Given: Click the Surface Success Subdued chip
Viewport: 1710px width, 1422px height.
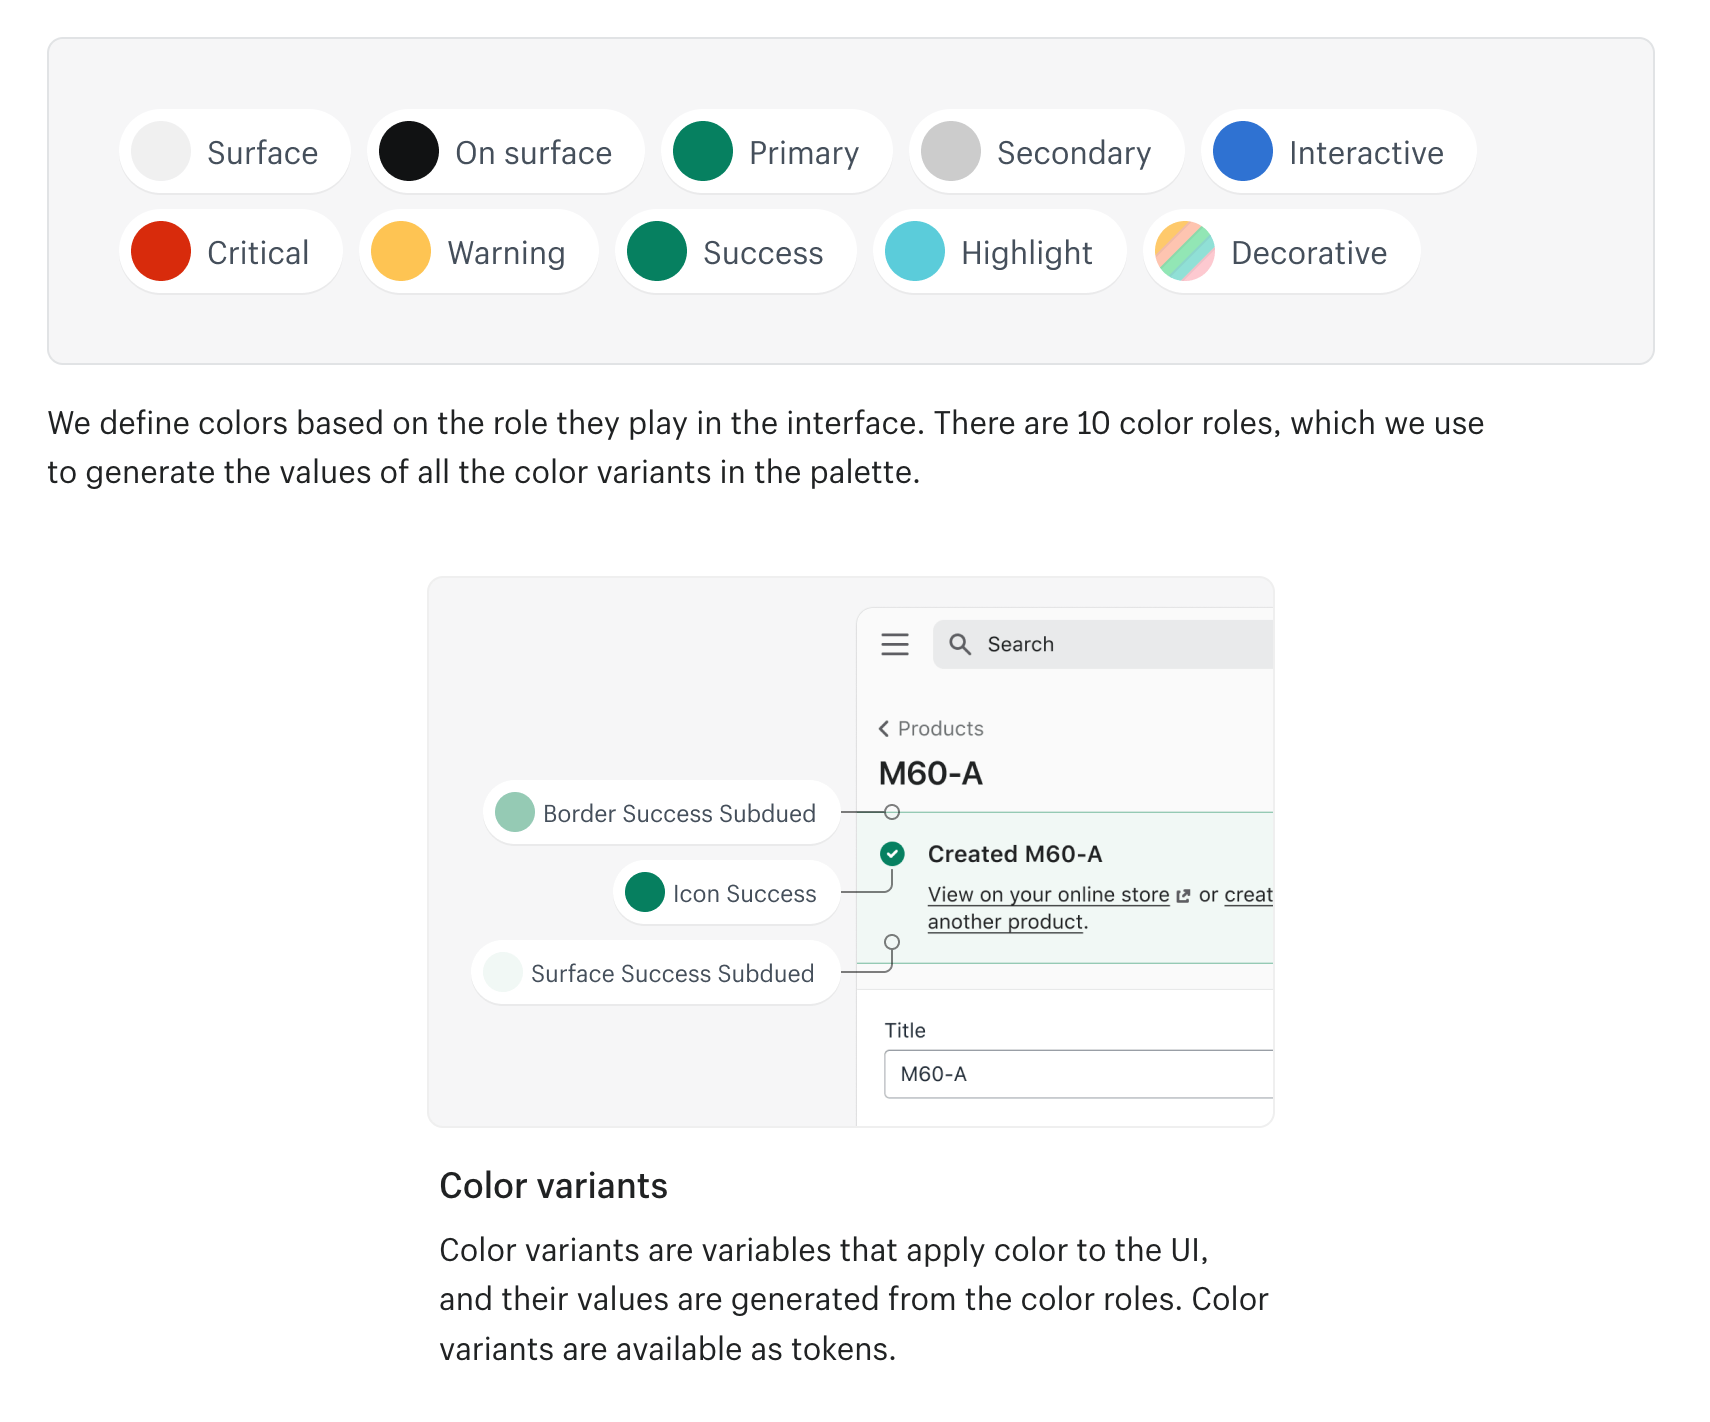Looking at the screenshot, I should pyautogui.click(x=655, y=973).
